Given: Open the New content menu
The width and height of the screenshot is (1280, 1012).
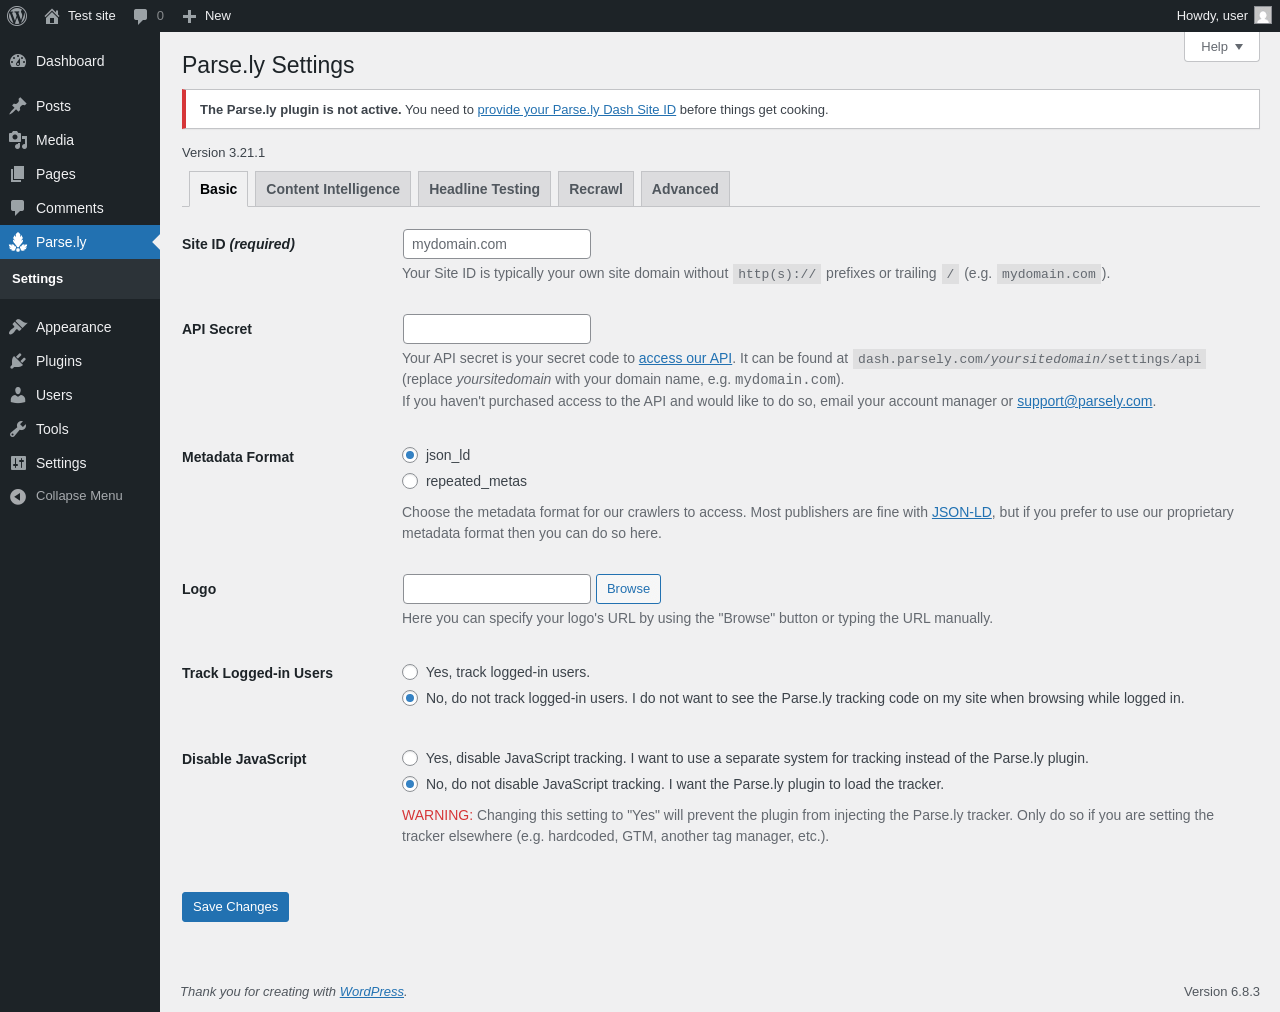Looking at the screenshot, I should (x=207, y=16).
